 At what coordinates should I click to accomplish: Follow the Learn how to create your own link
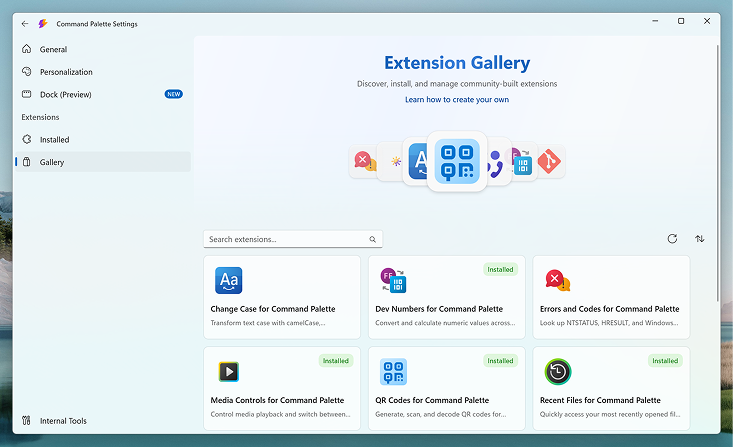457,100
